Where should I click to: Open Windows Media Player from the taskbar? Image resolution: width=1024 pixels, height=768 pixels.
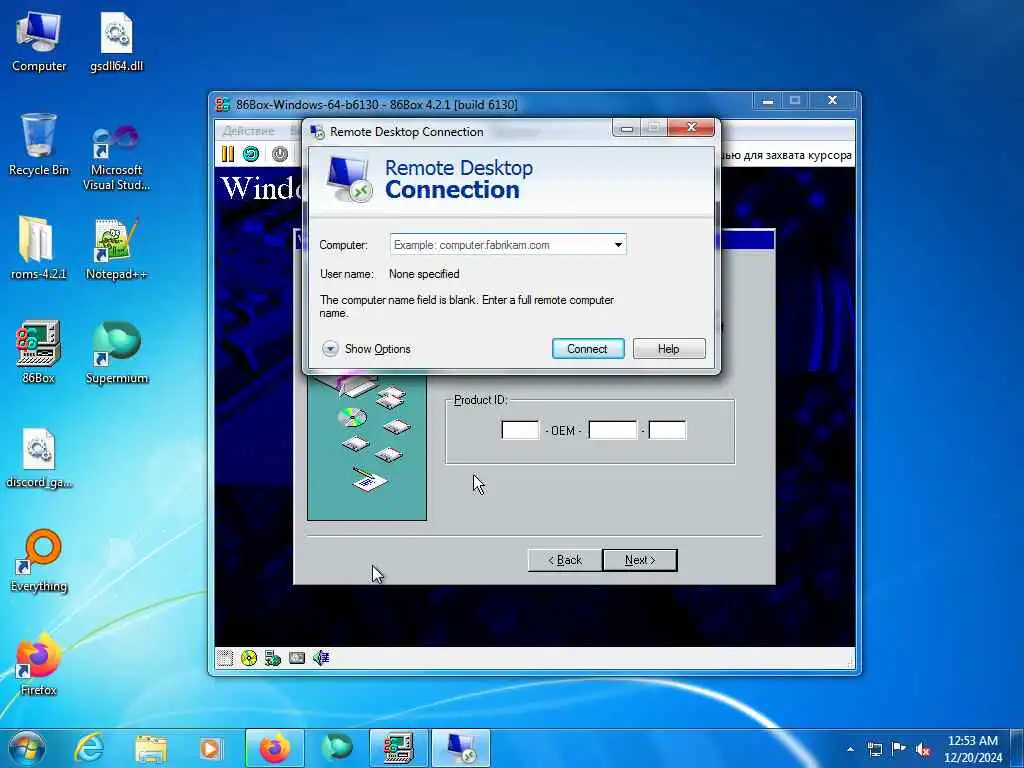[x=210, y=748]
